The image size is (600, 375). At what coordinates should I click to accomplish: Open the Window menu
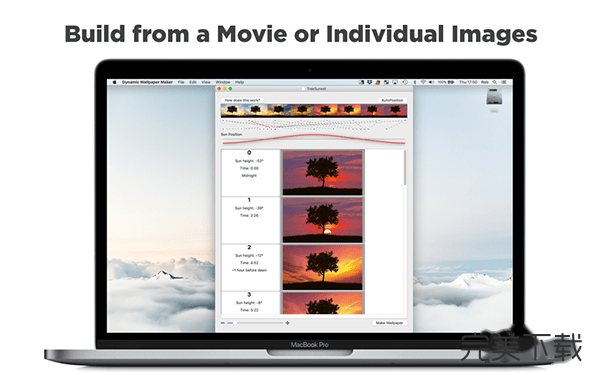point(223,82)
